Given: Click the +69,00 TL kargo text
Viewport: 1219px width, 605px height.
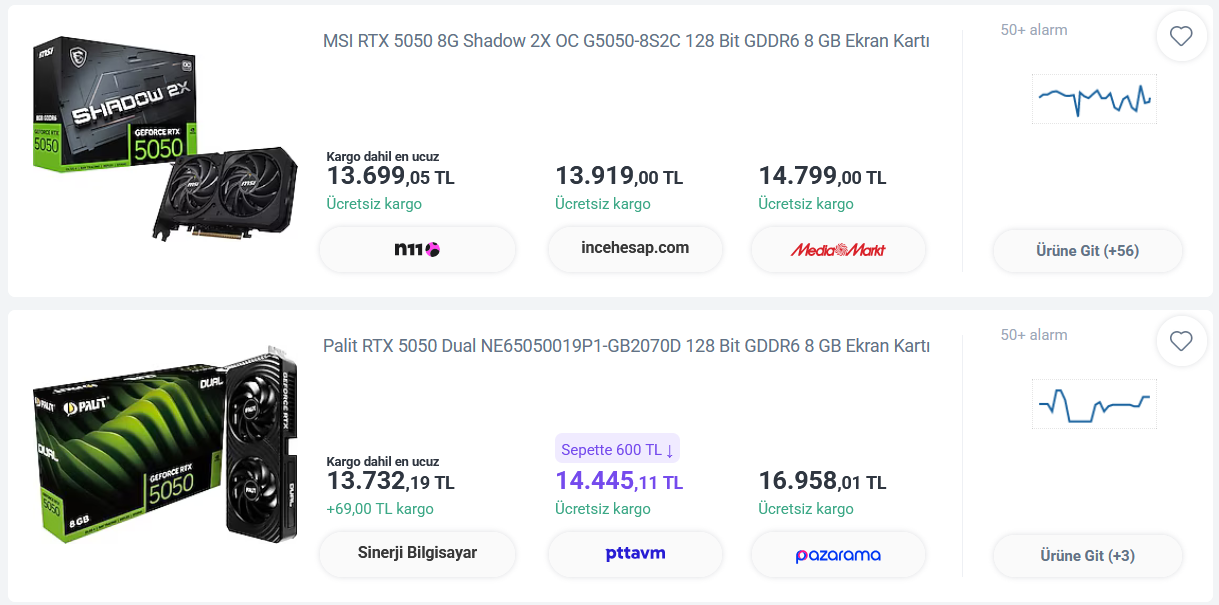Looking at the screenshot, I should tap(380, 509).
